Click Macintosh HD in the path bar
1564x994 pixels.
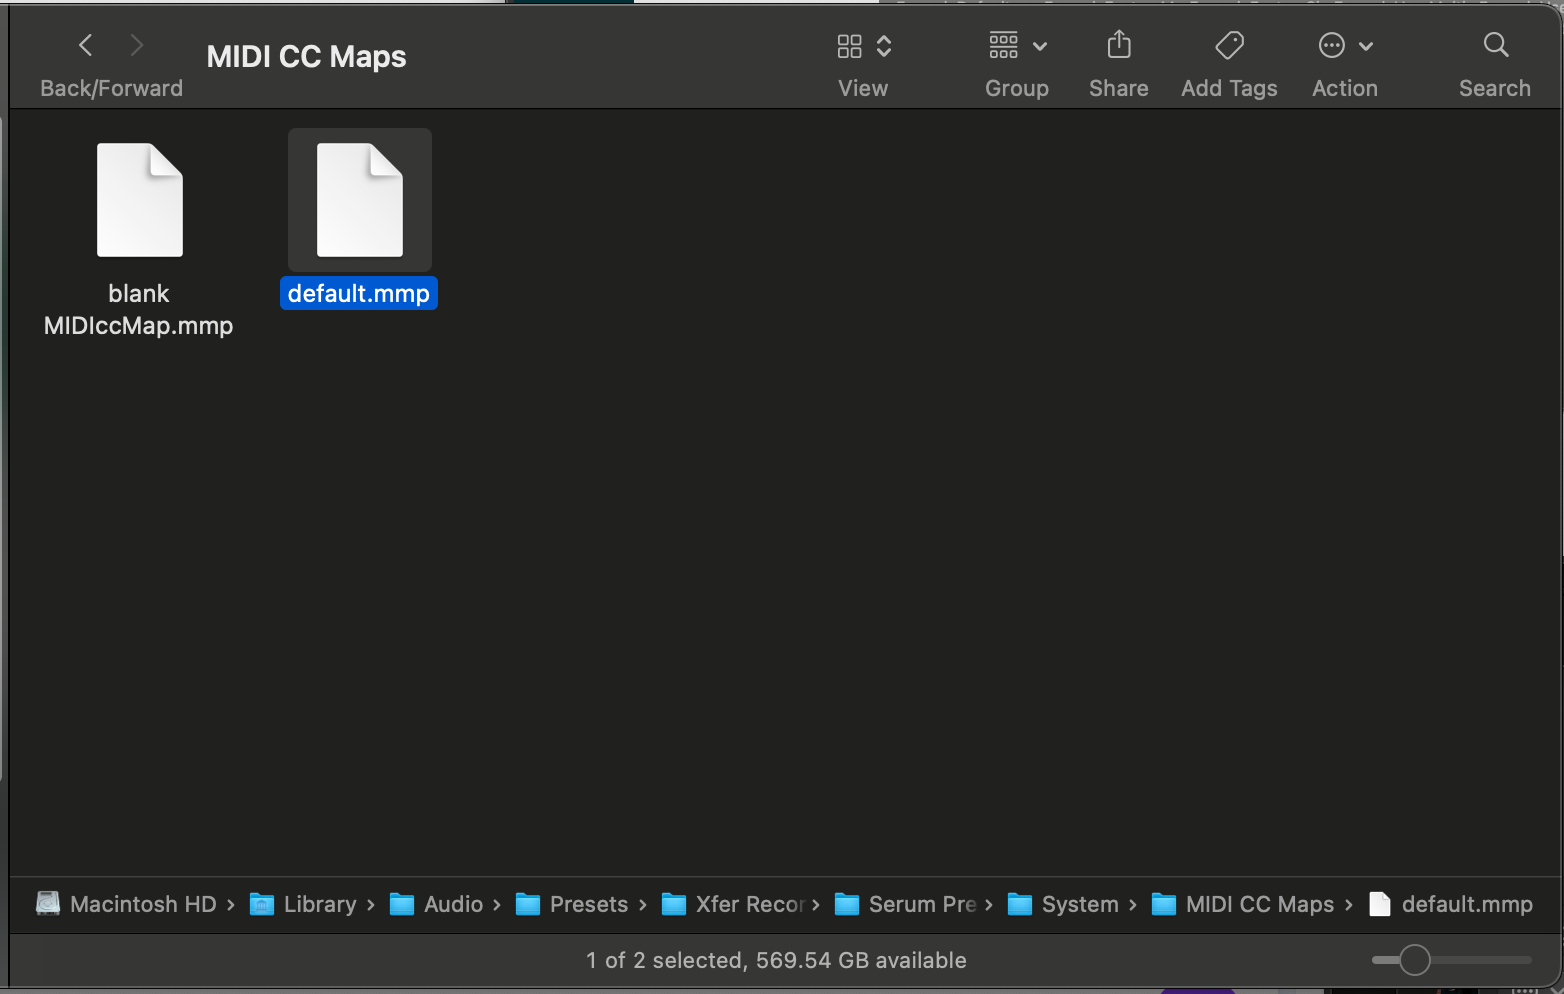click(126, 904)
